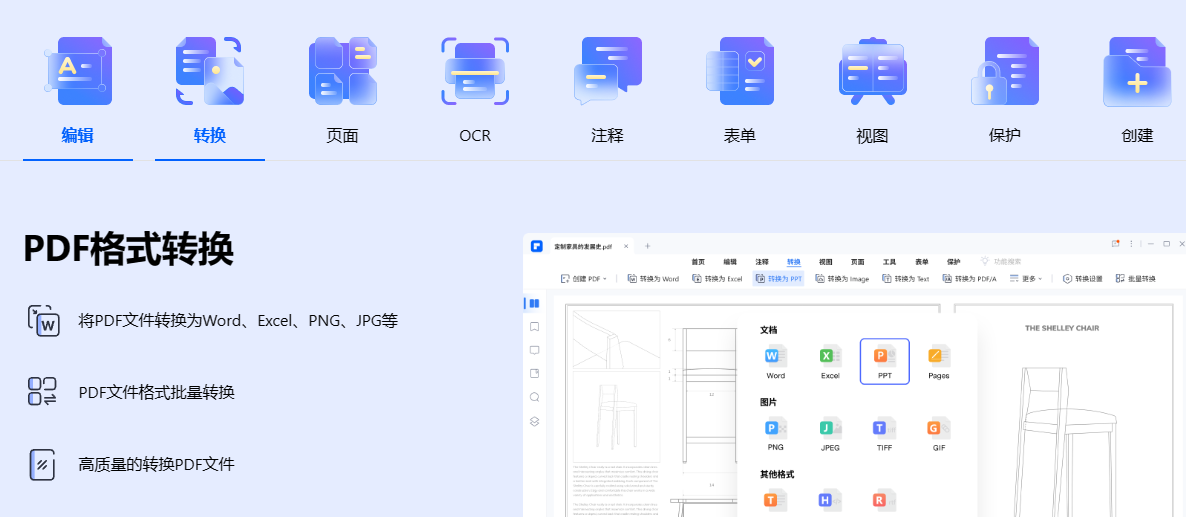
Task: Click THE SHELLEY CHAIR page title
Action: (x=1062, y=328)
